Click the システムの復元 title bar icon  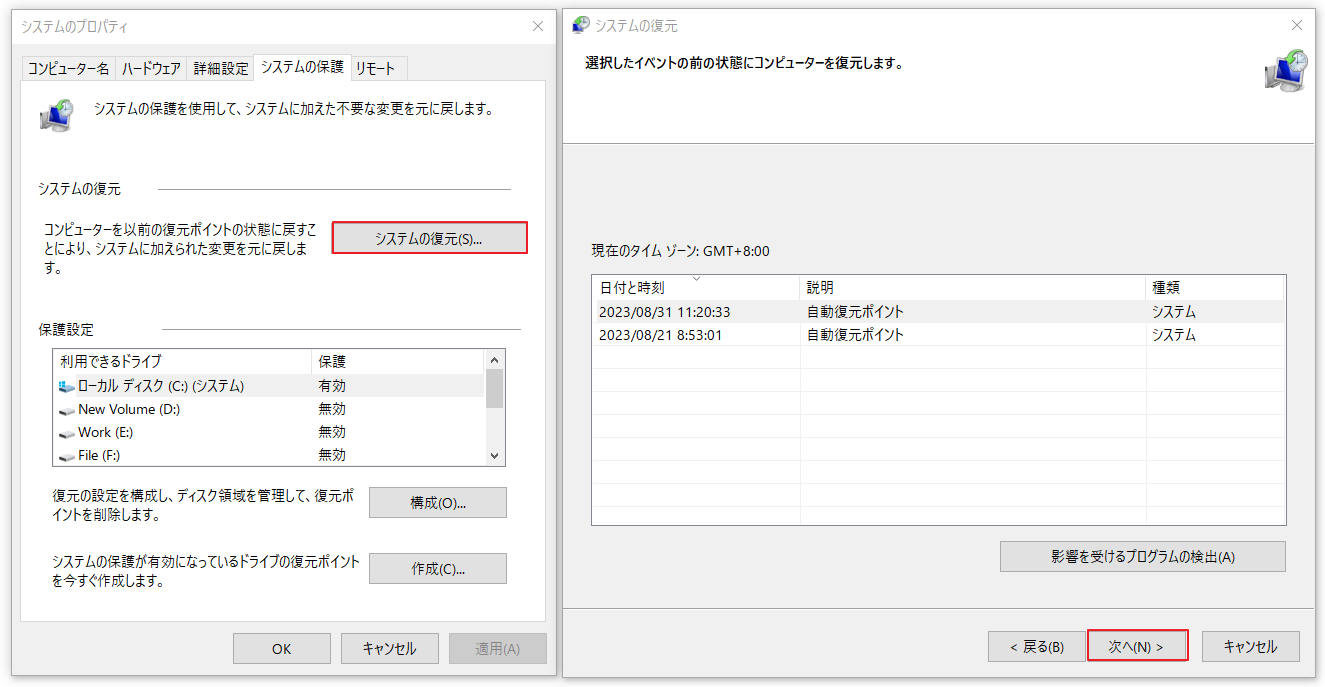[580, 25]
